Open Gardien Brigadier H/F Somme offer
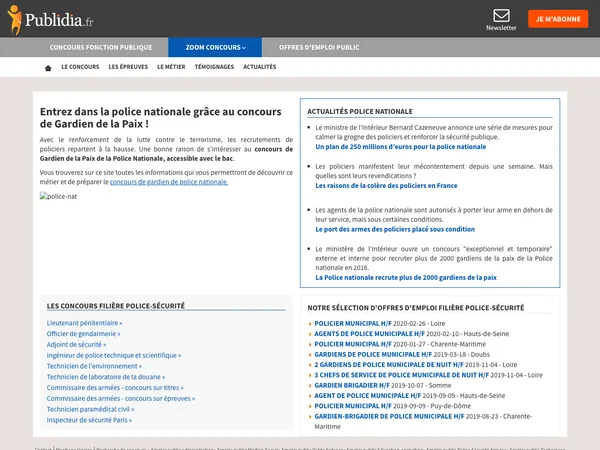600x450 pixels. pyautogui.click(x=352, y=385)
